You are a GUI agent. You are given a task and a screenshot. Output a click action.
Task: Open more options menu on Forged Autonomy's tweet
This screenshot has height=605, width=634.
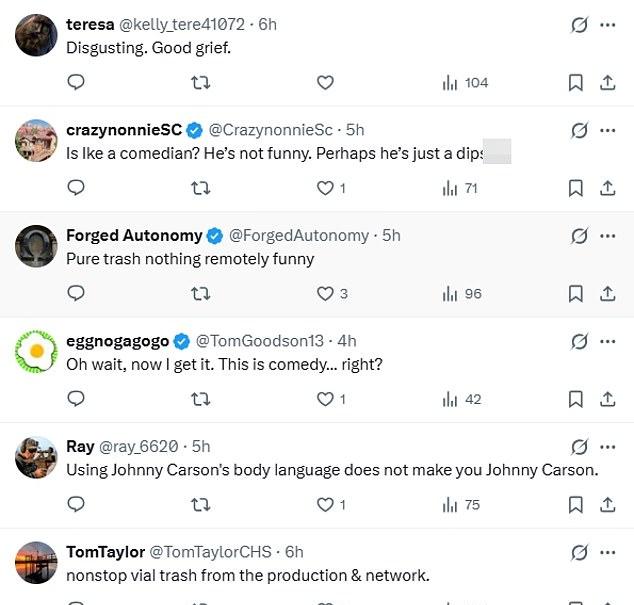click(608, 236)
